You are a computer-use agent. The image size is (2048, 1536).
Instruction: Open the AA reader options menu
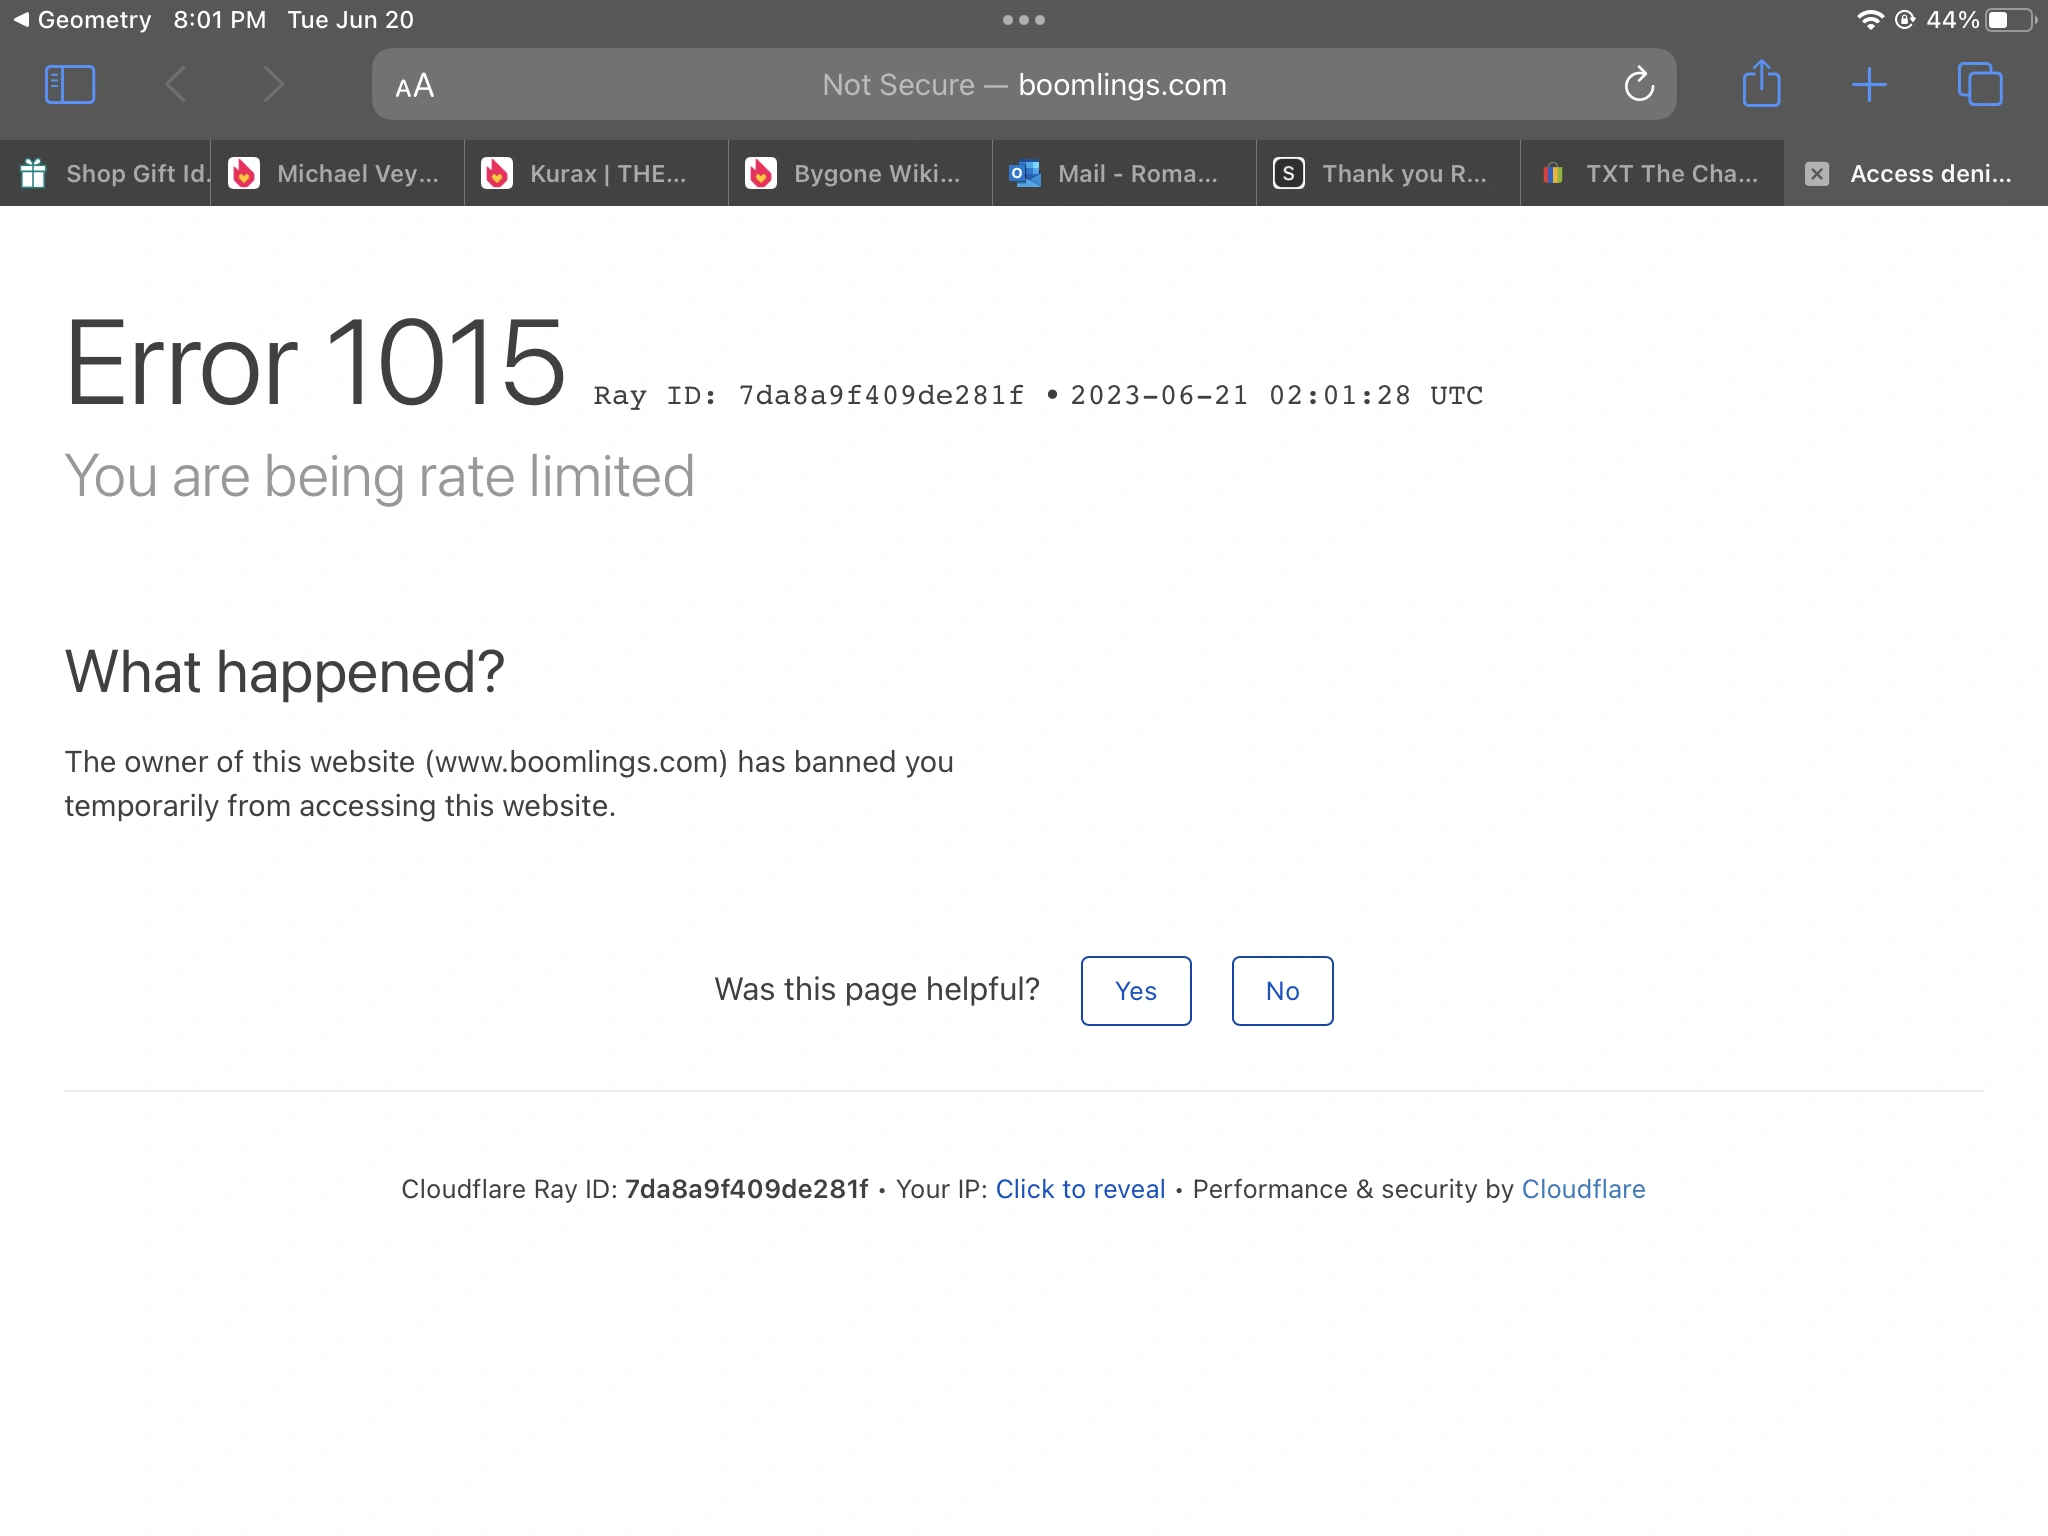pos(415,86)
